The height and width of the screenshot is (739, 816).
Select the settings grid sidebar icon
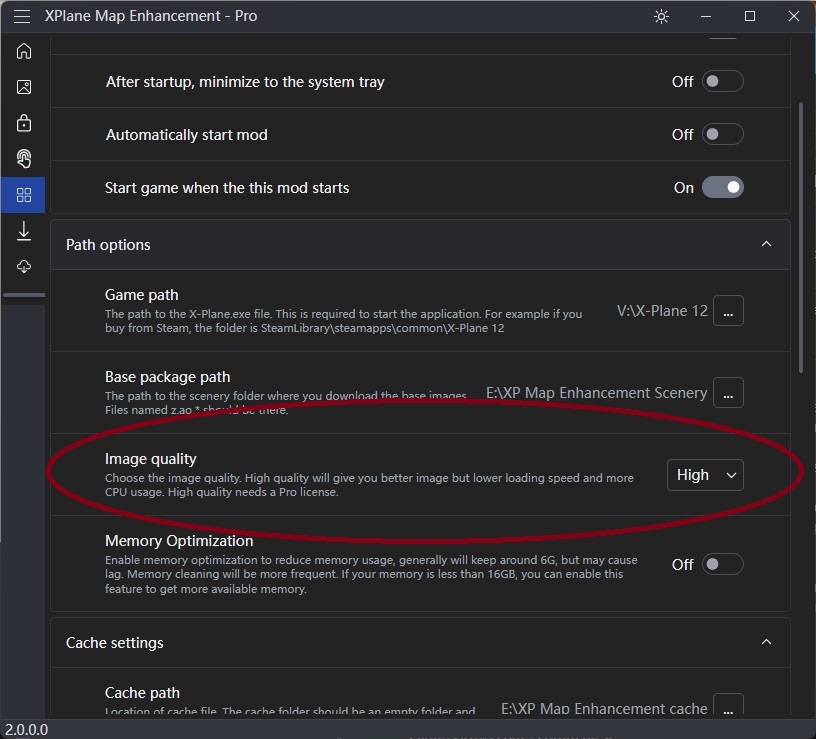point(24,195)
